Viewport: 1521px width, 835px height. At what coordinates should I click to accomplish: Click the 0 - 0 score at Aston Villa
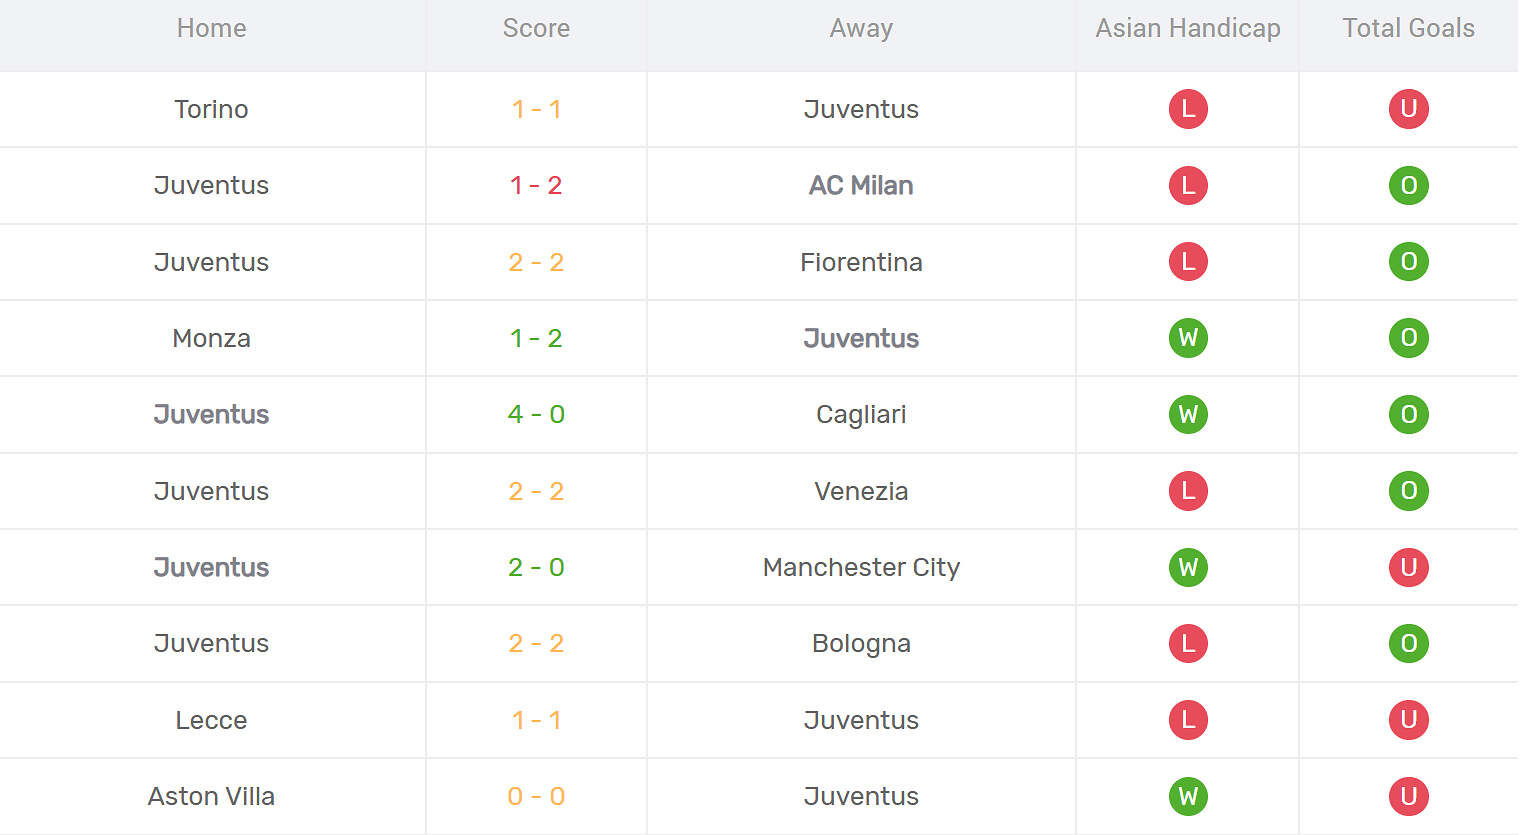(x=536, y=796)
